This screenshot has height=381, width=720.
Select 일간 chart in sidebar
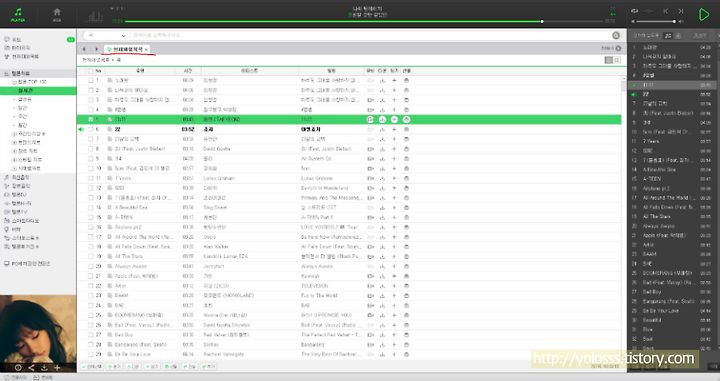coord(22,108)
